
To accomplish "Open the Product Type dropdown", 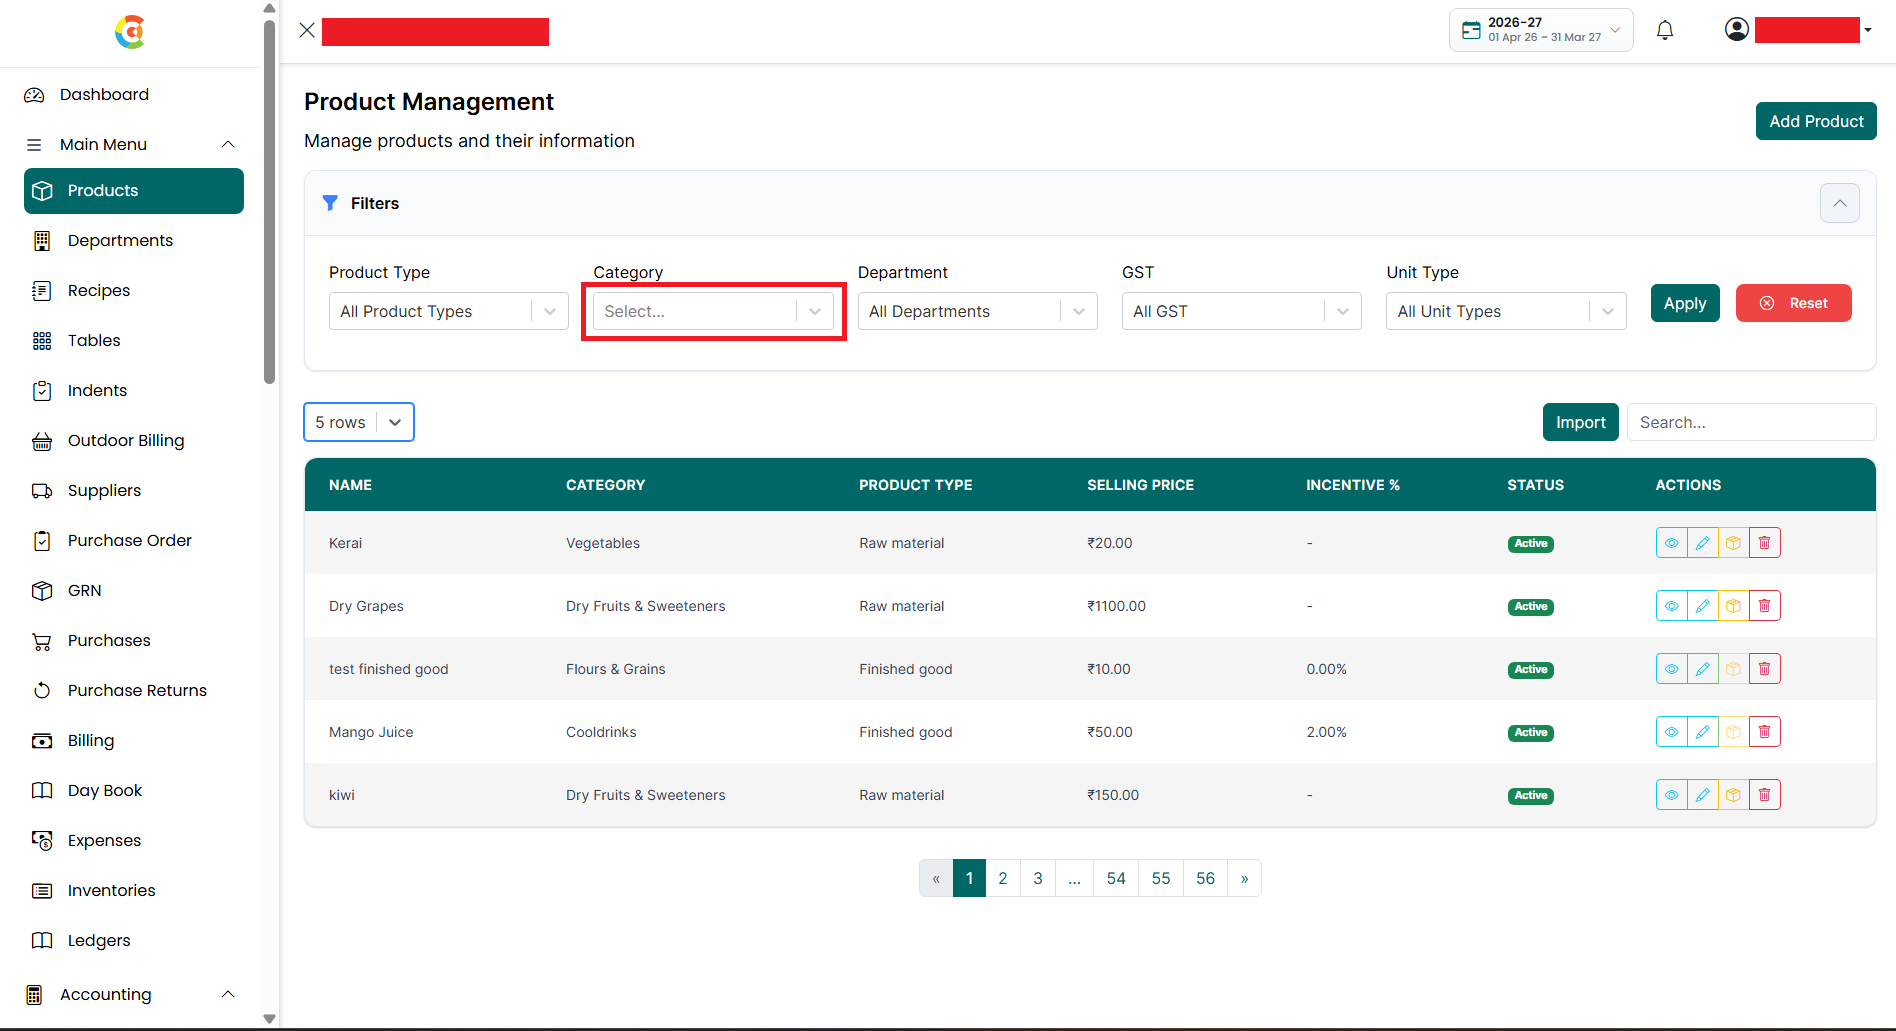I will tap(448, 311).
